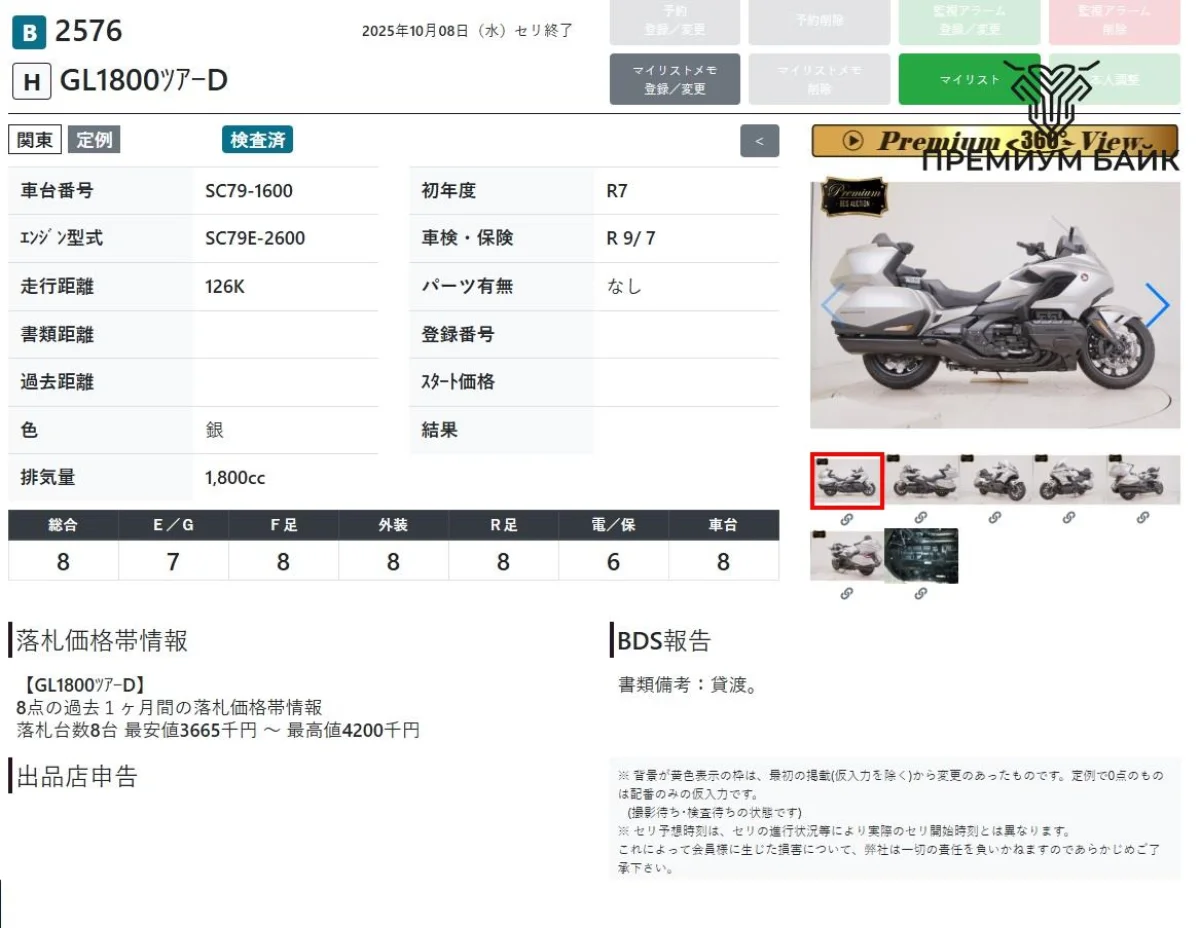Select the 定例 tag
Viewport: 1200px width, 928px height.
(94, 140)
